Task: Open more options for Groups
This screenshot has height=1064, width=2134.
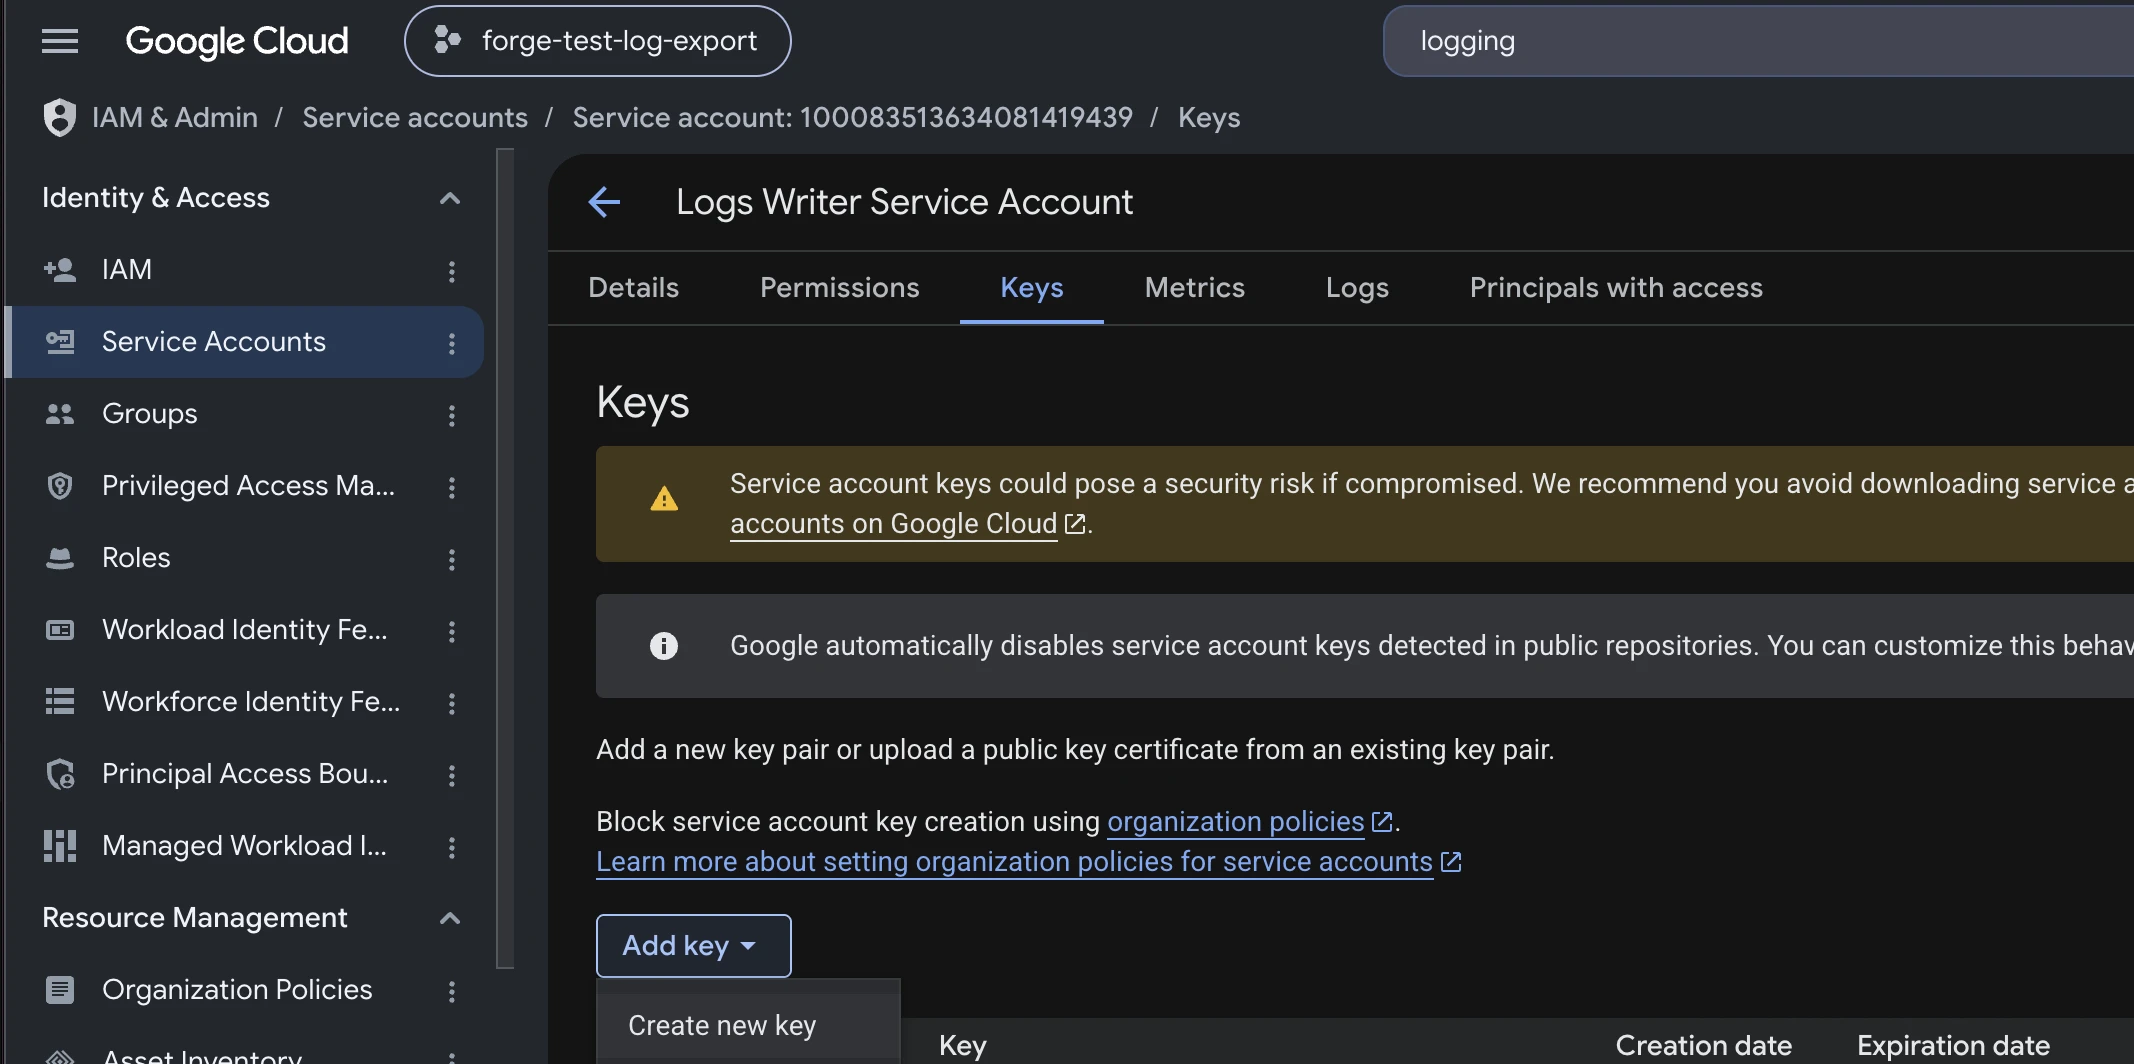Action: [452, 415]
